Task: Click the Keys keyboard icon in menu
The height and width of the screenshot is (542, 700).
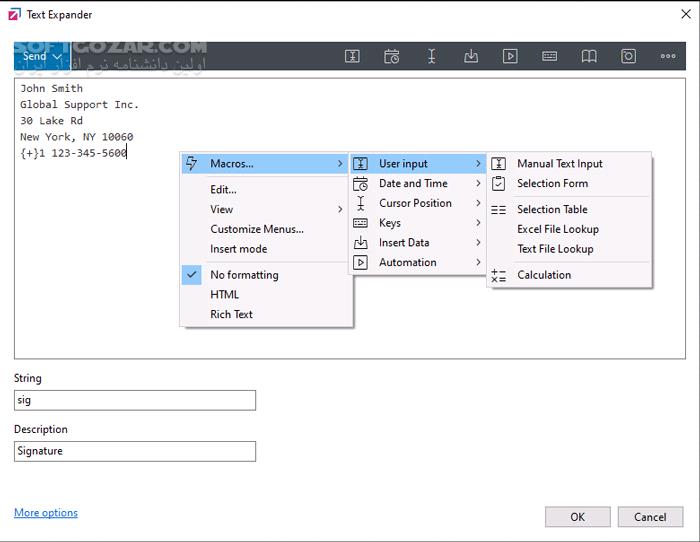Action: (361, 223)
